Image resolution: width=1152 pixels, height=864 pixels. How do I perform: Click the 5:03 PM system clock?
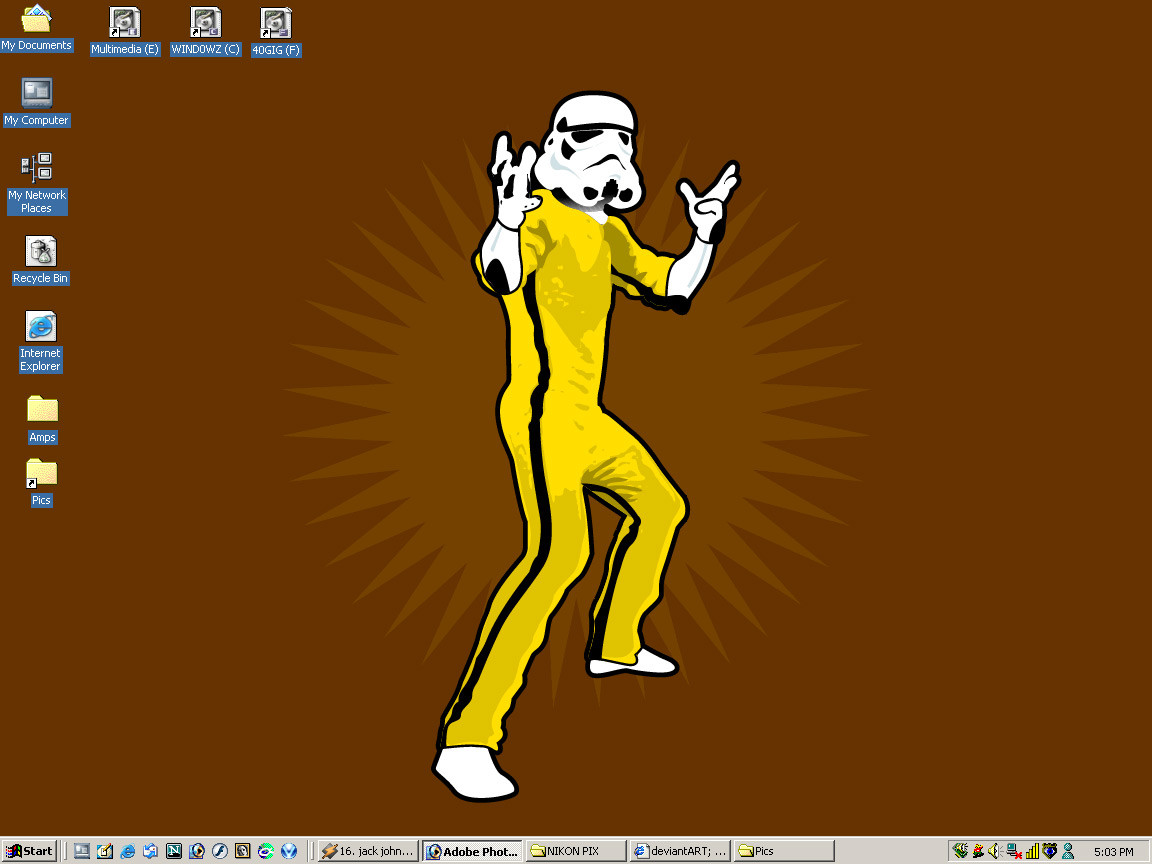(x=1113, y=852)
